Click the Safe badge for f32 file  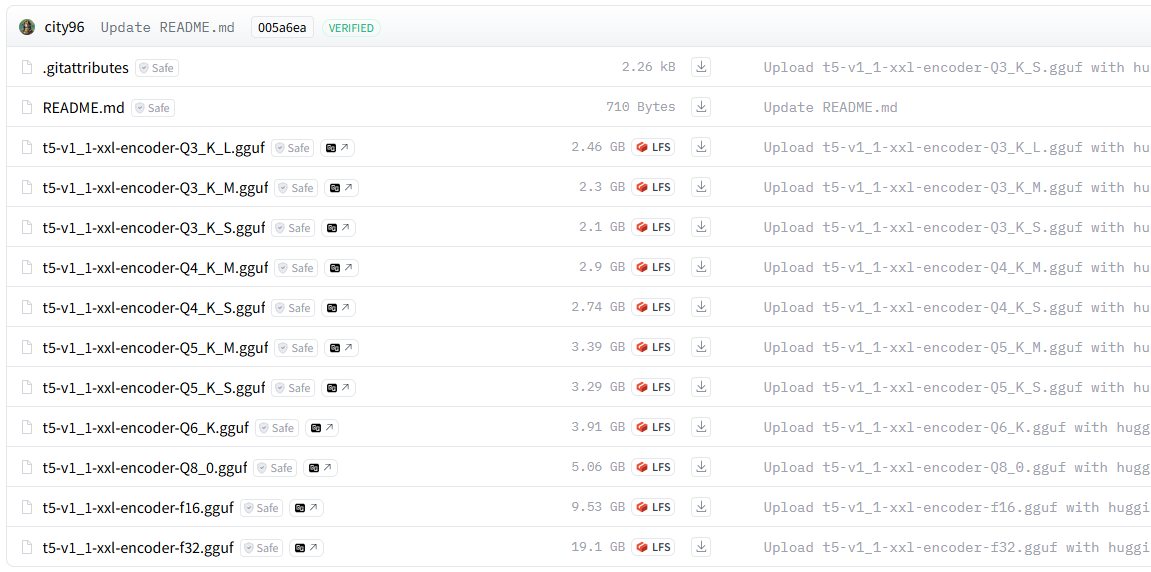(x=261, y=548)
